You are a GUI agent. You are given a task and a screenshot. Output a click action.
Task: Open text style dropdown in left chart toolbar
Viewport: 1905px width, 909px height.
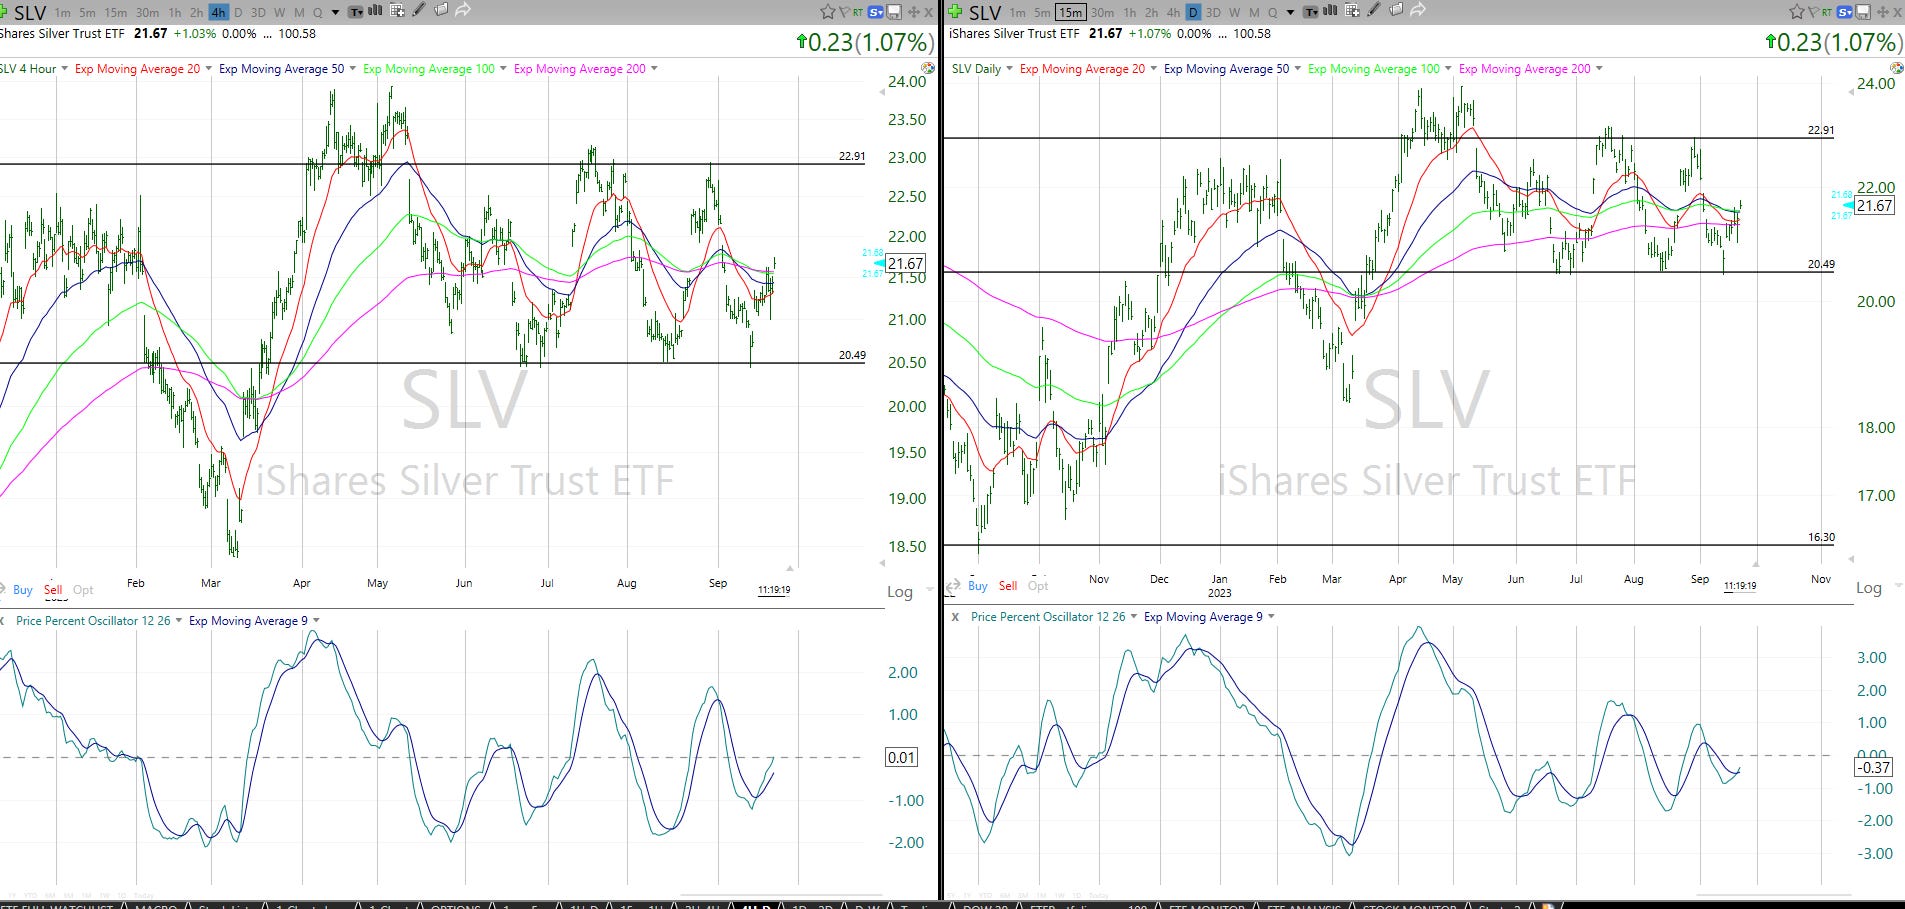355,12
